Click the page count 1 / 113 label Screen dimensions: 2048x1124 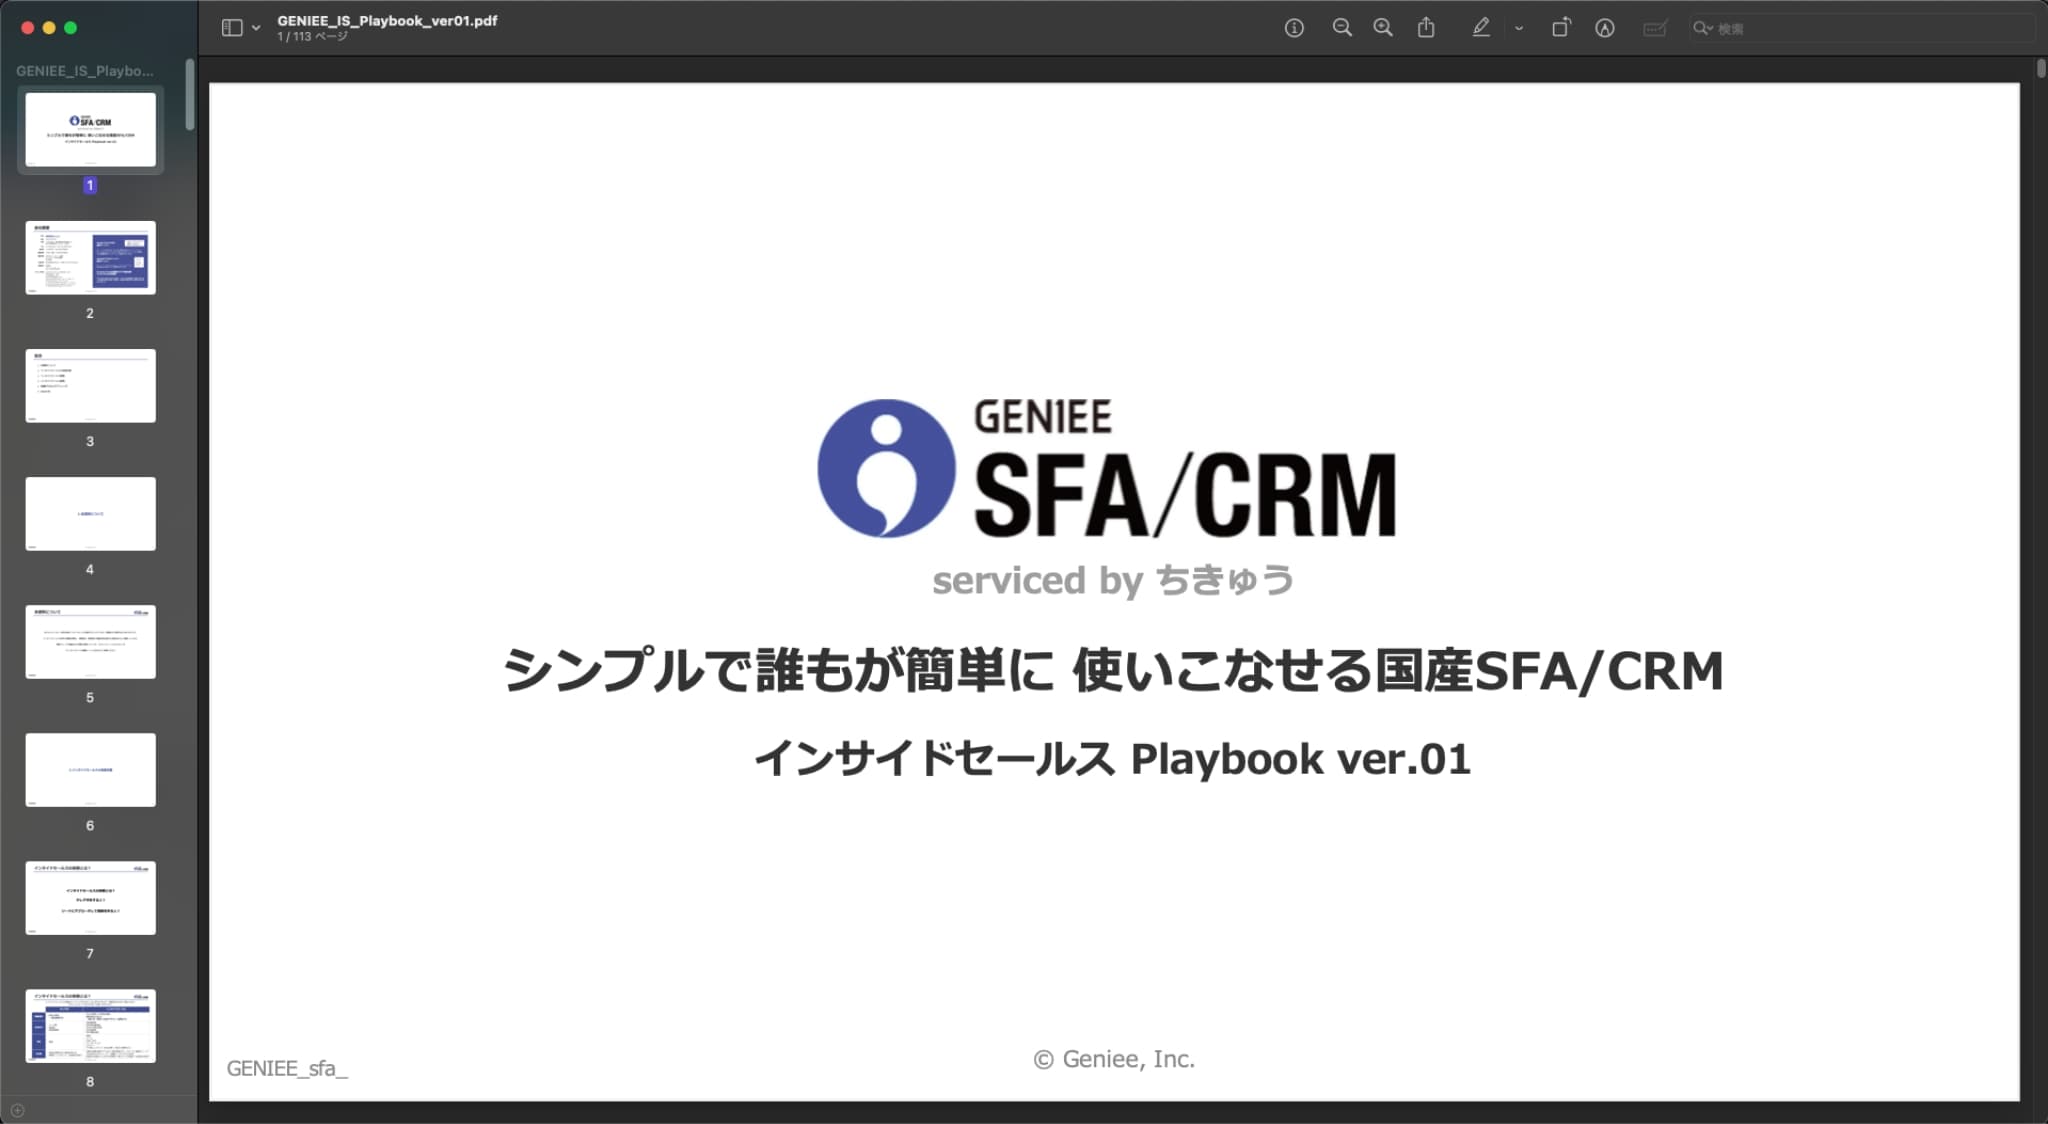312,37
